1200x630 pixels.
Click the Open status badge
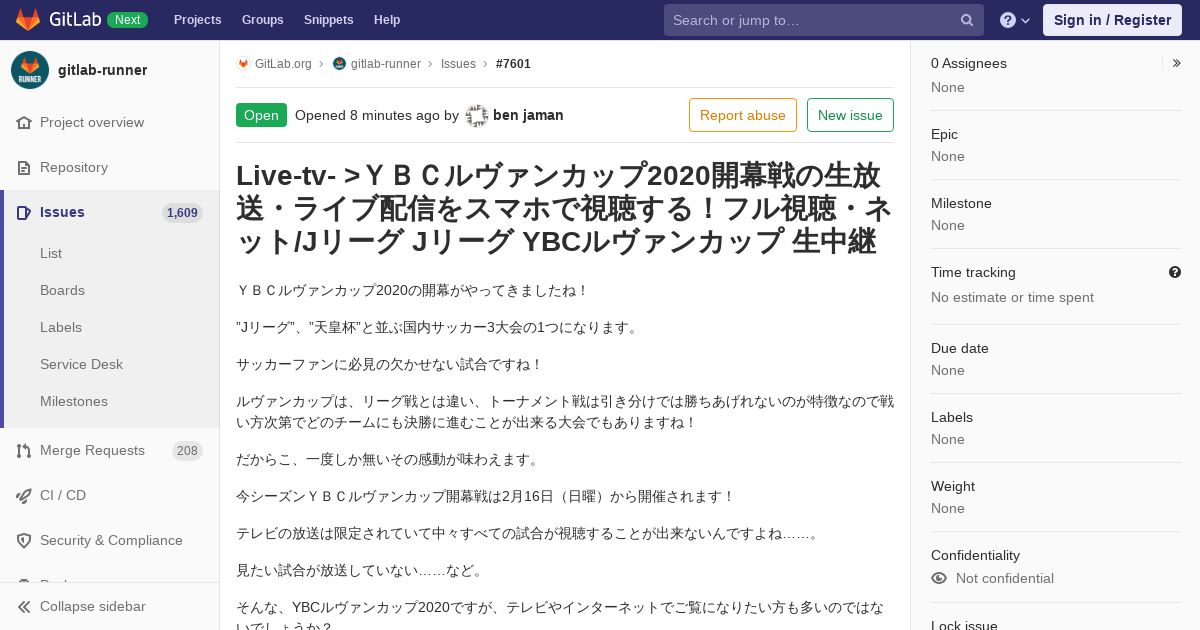261,115
